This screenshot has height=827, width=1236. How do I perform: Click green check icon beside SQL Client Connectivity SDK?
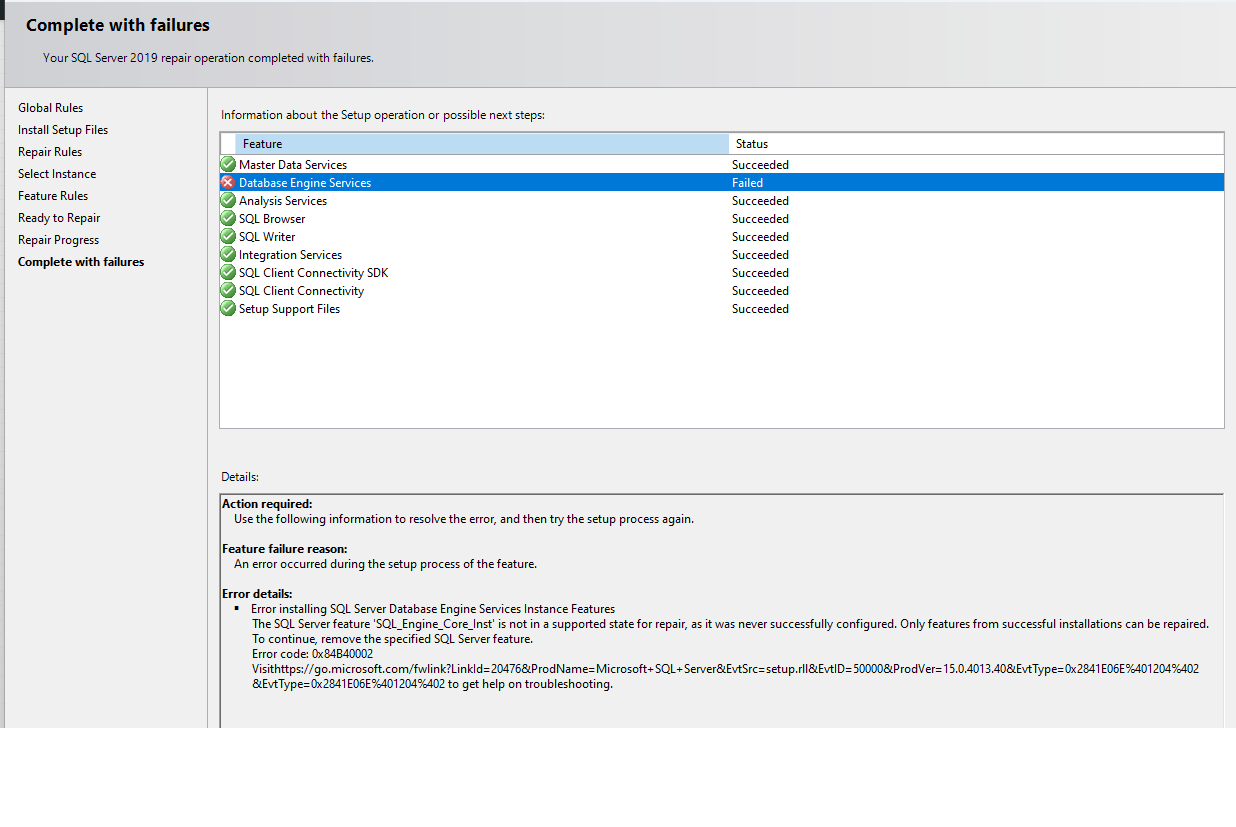coord(228,273)
